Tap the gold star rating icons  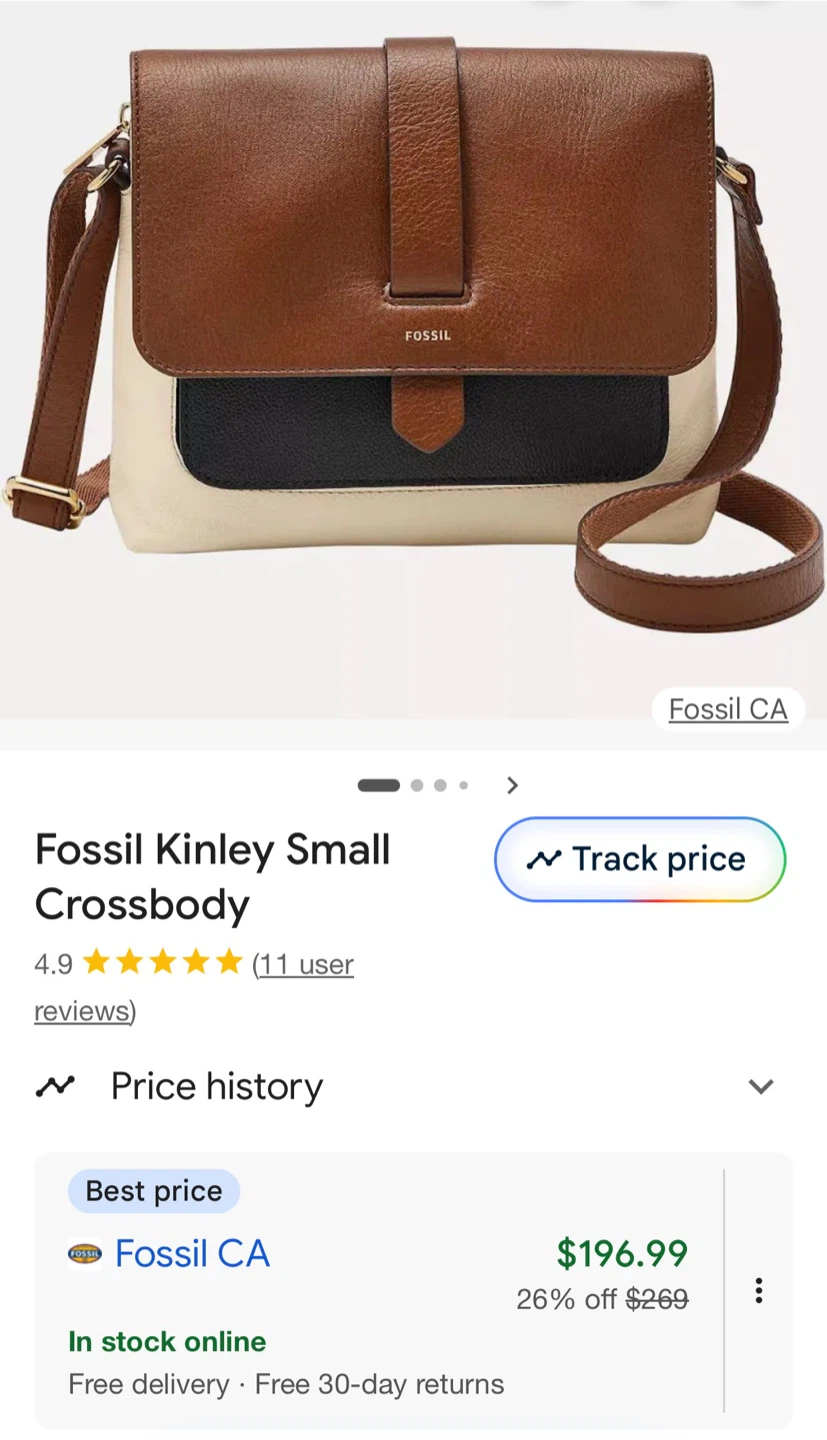pos(162,963)
